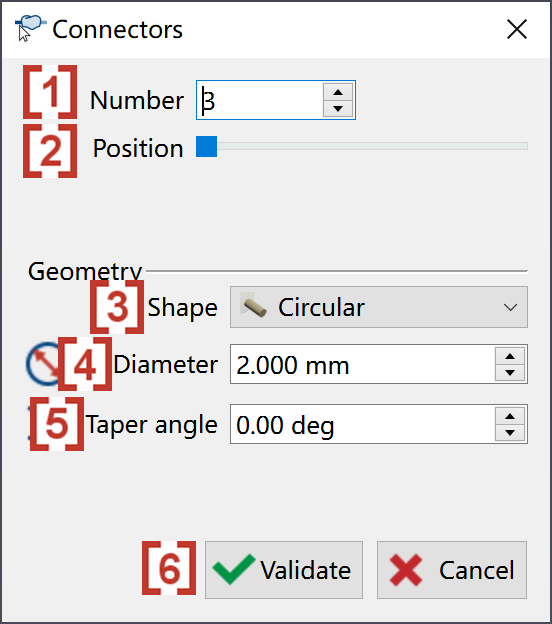
Task: Click the Position slider handle
Action: (x=207, y=146)
